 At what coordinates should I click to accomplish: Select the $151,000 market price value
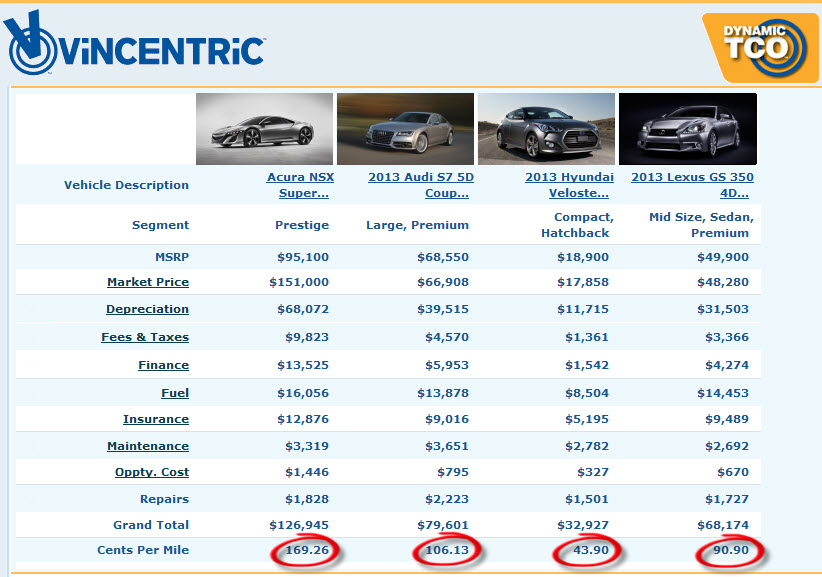[299, 282]
